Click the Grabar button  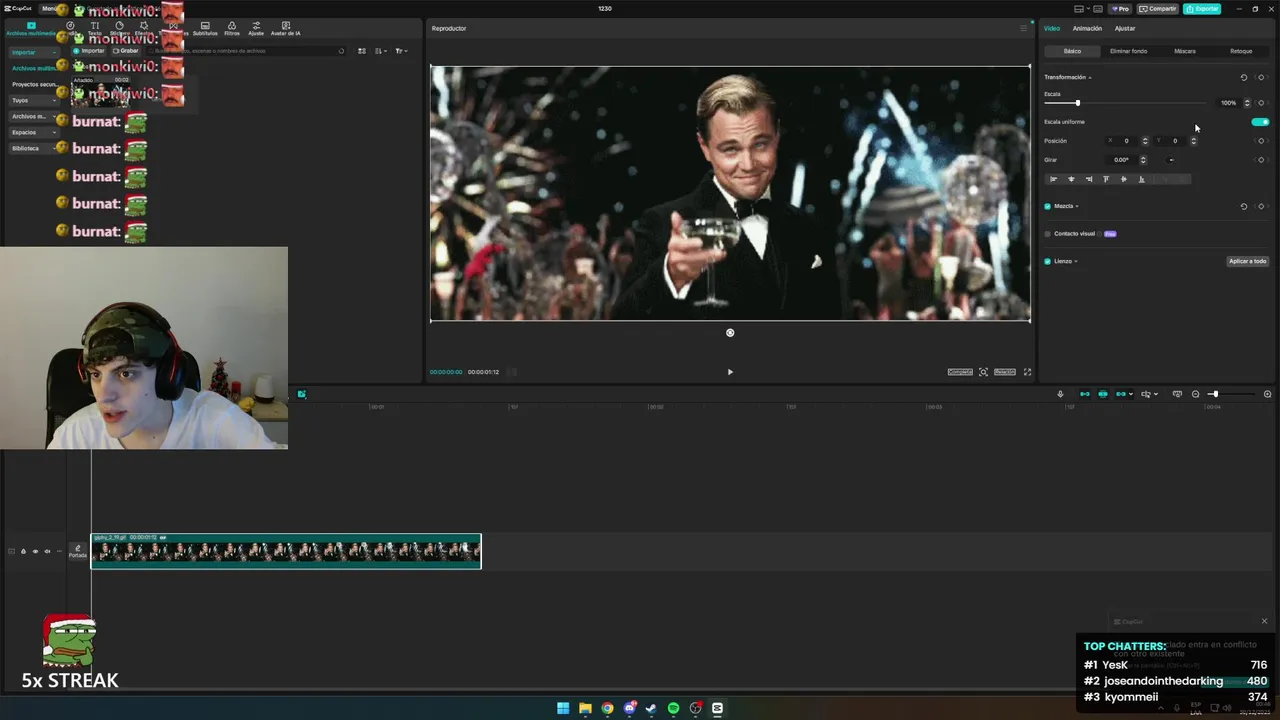coord(126,50)
